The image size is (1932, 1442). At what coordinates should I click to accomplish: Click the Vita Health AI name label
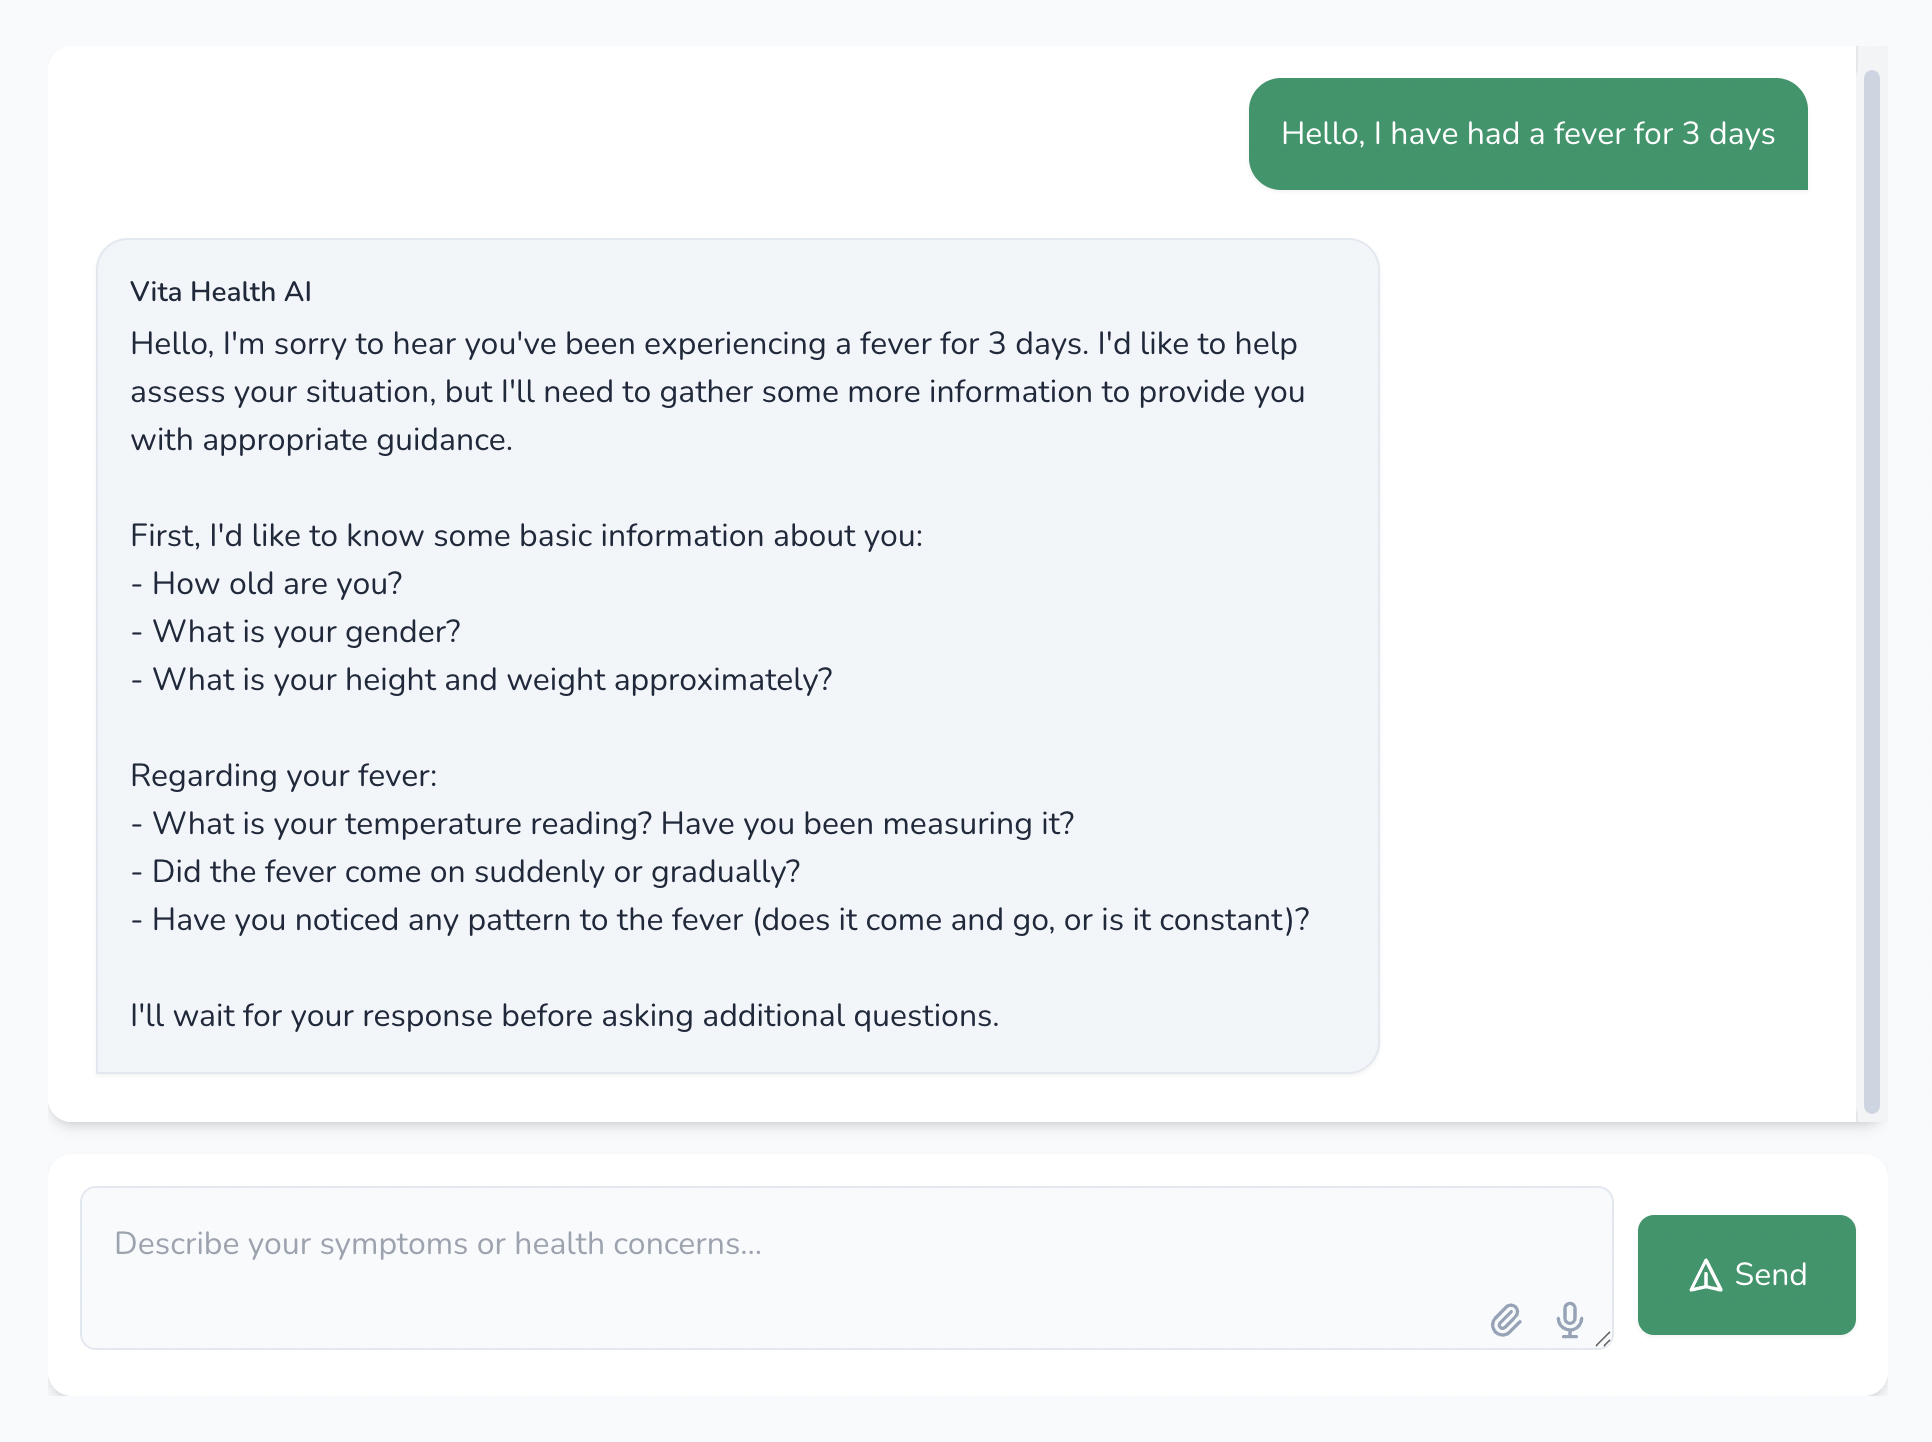[220, 291]
